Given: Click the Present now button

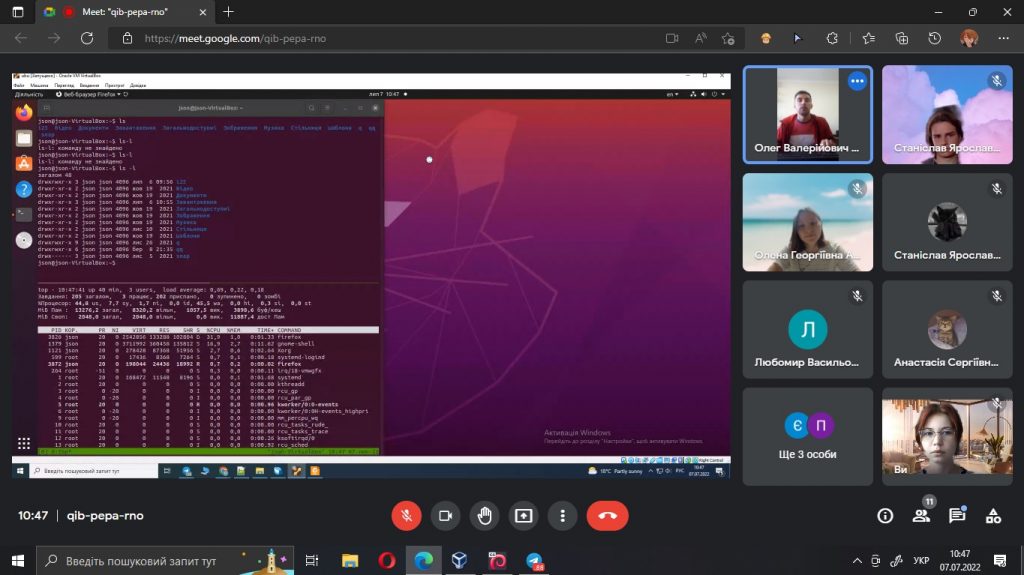Looking at the screenshot, I should [524, 516].
